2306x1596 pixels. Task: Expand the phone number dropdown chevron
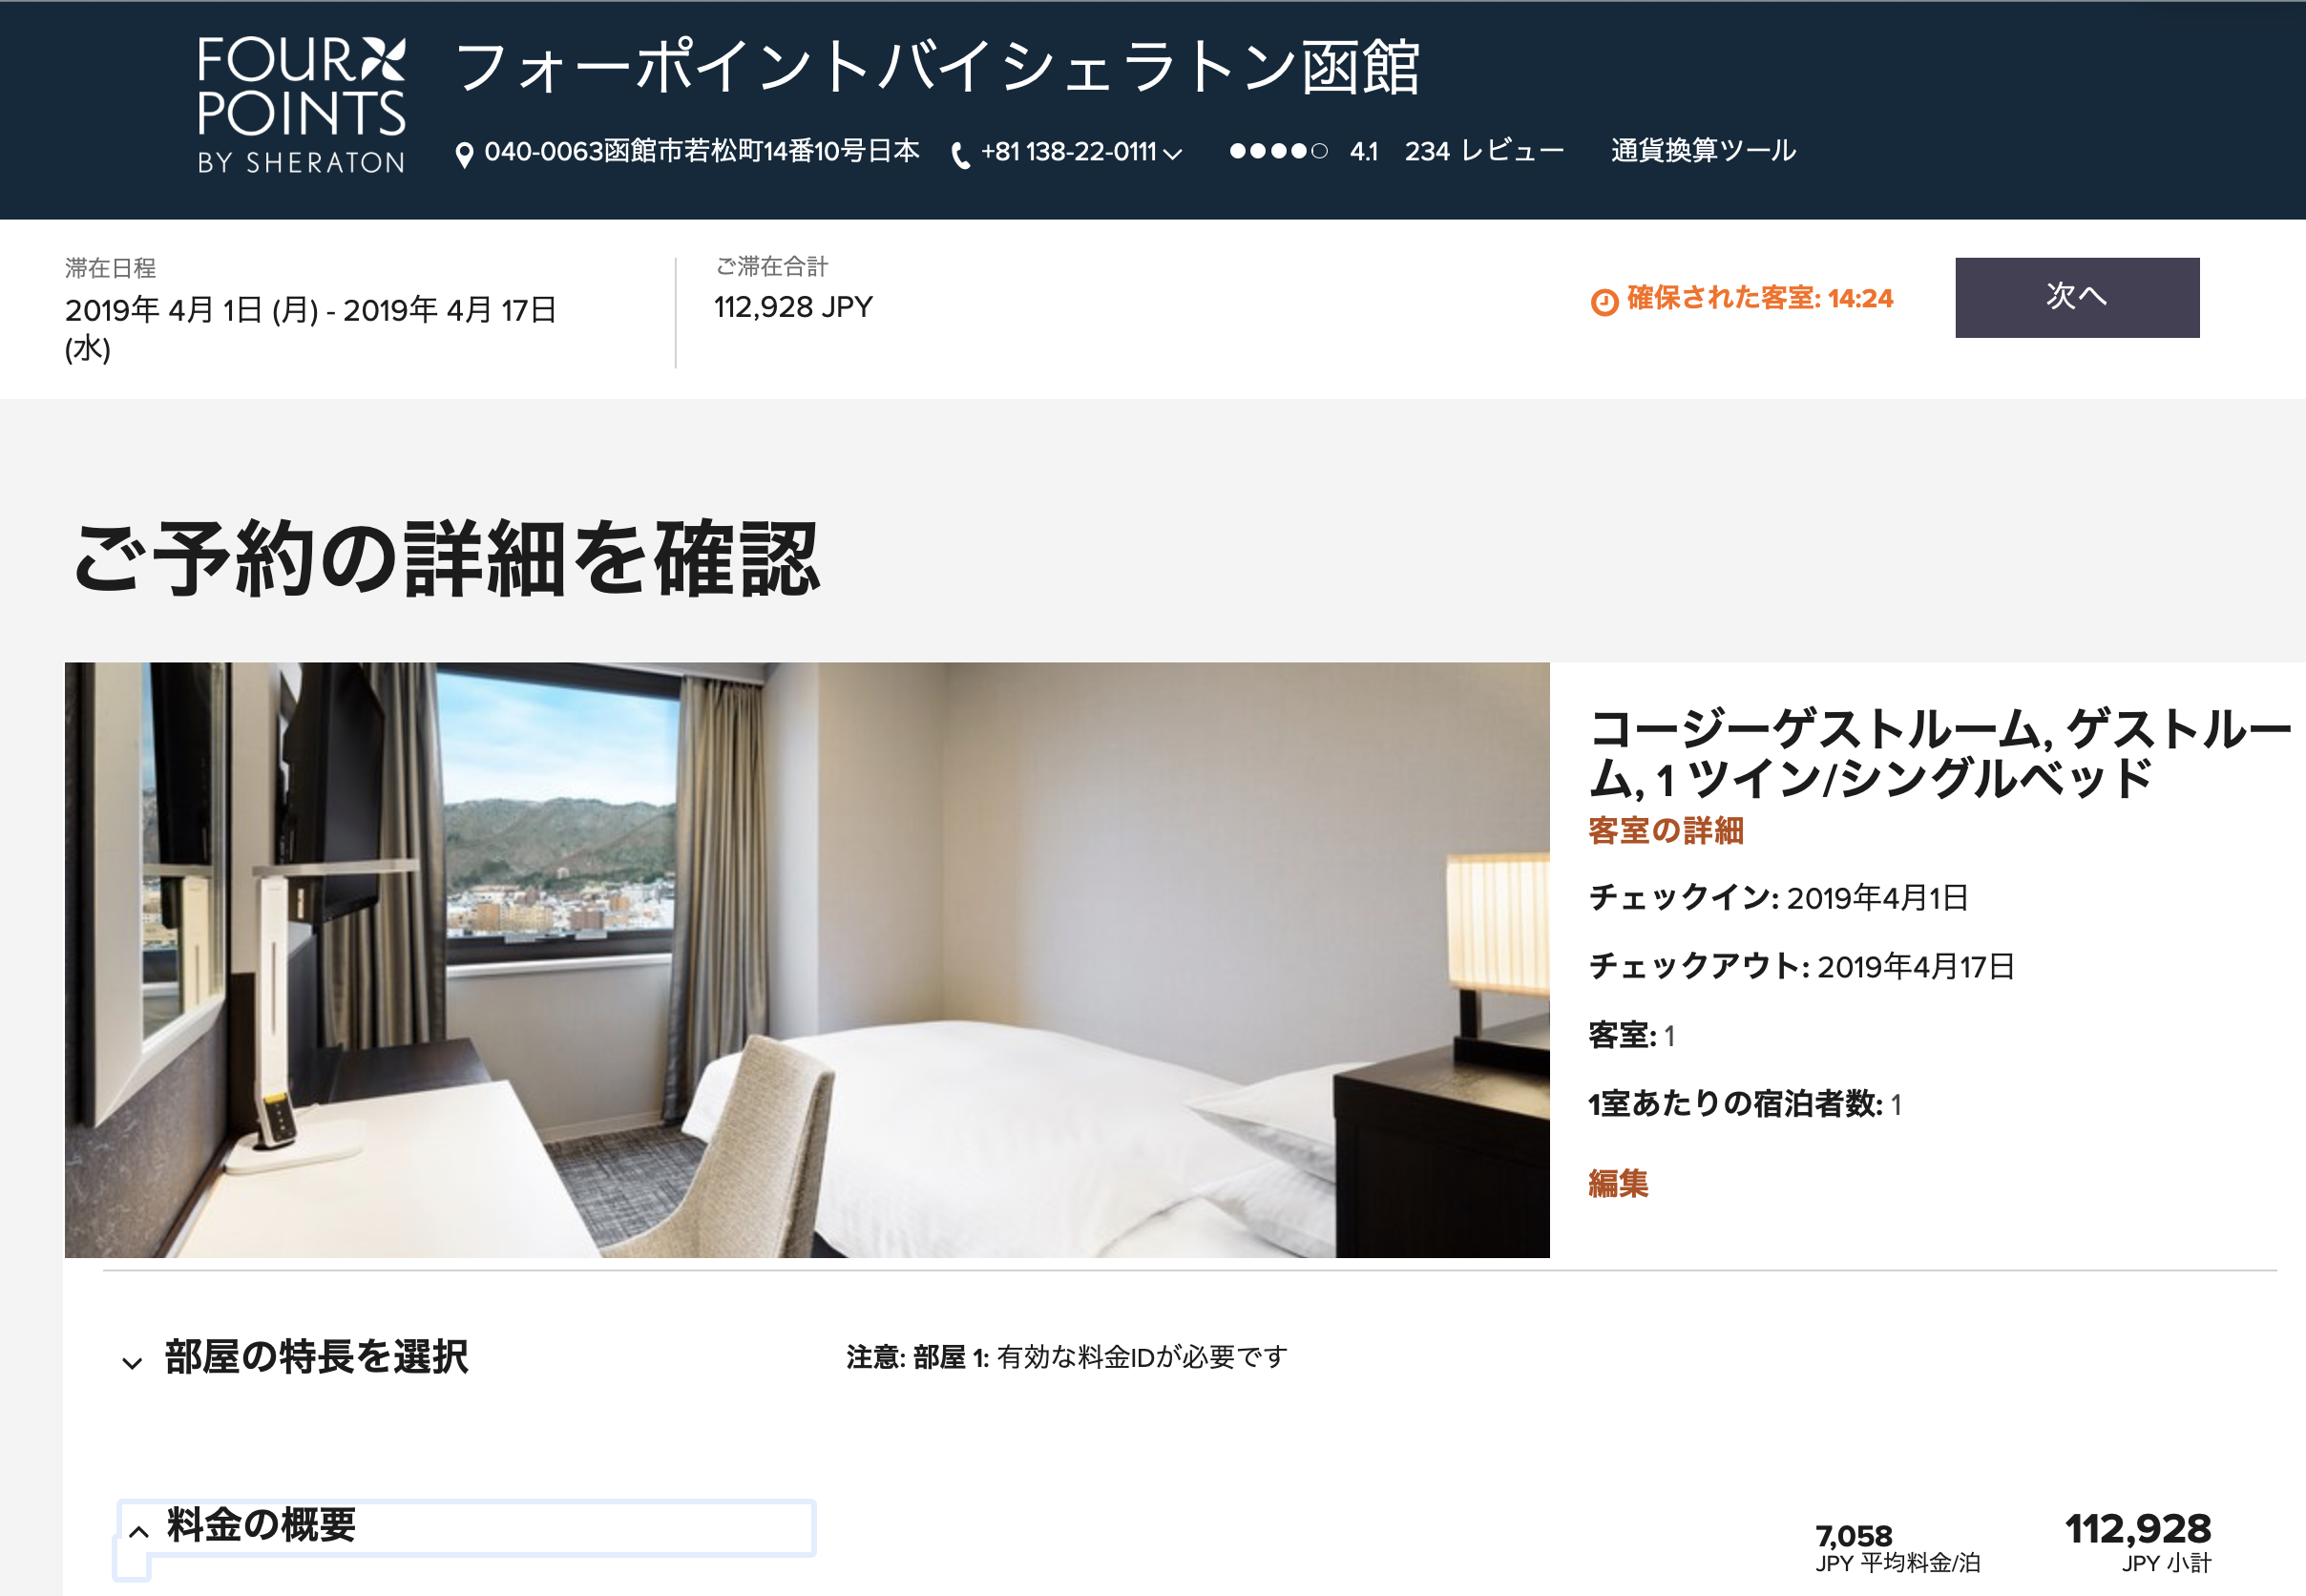[x=1173, y=154]
